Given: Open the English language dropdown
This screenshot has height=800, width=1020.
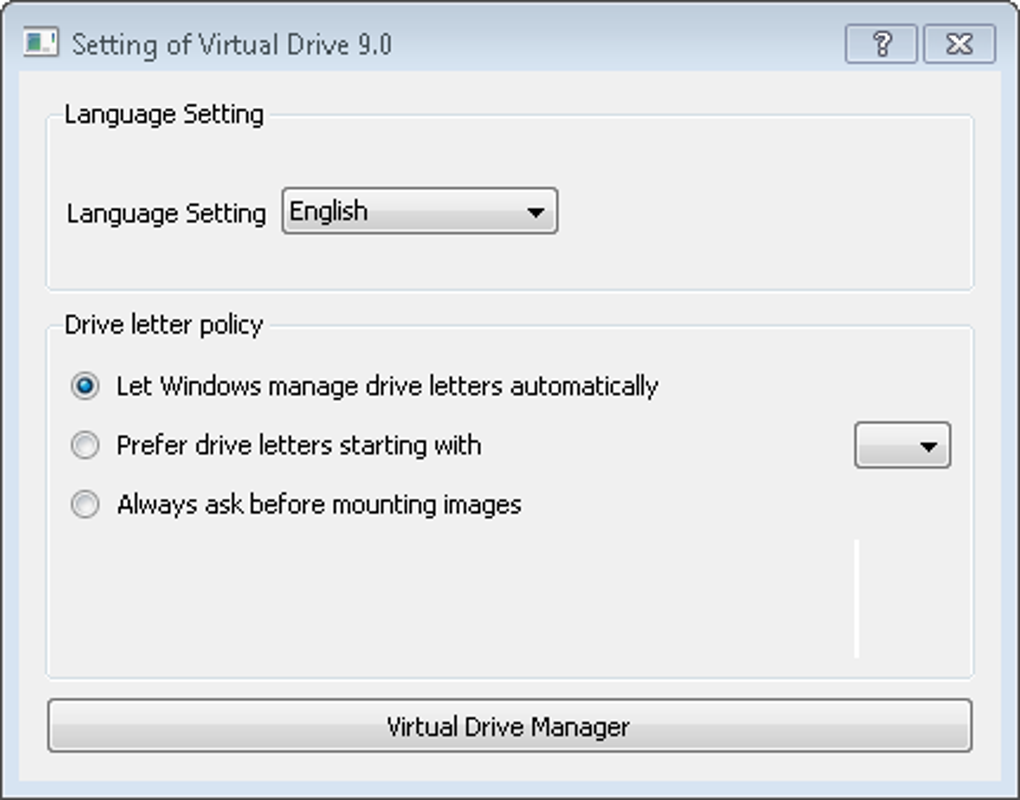Looking at the screenshot, I should point(420,211).
